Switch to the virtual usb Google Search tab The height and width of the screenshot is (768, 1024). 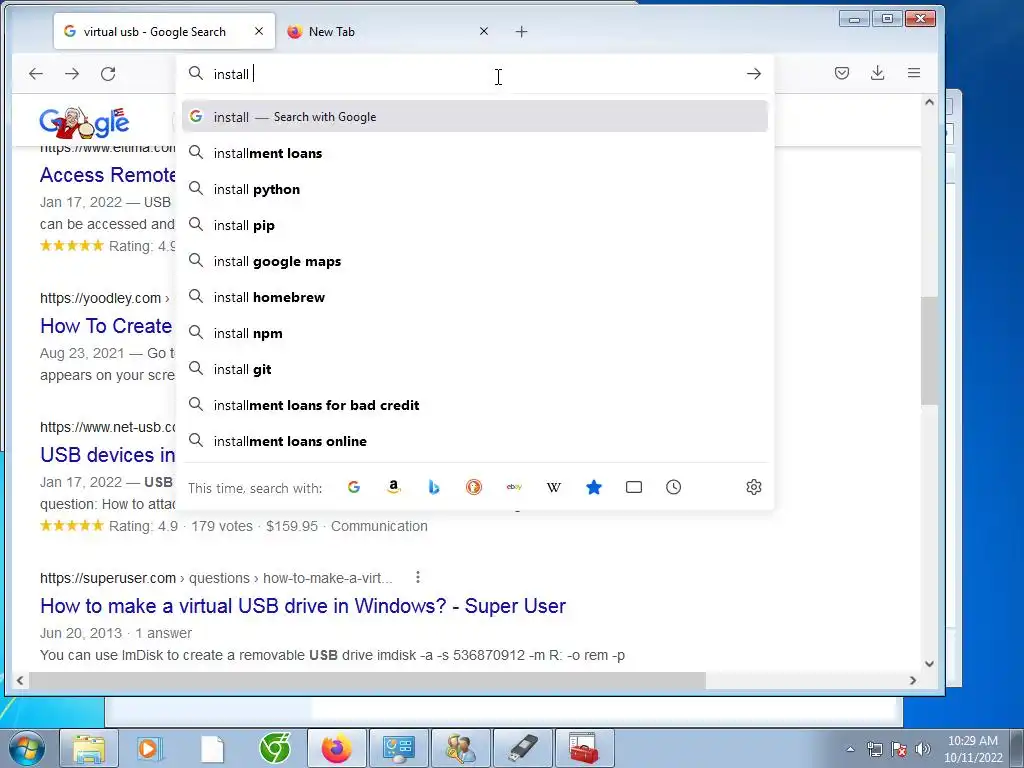[165, 31]
